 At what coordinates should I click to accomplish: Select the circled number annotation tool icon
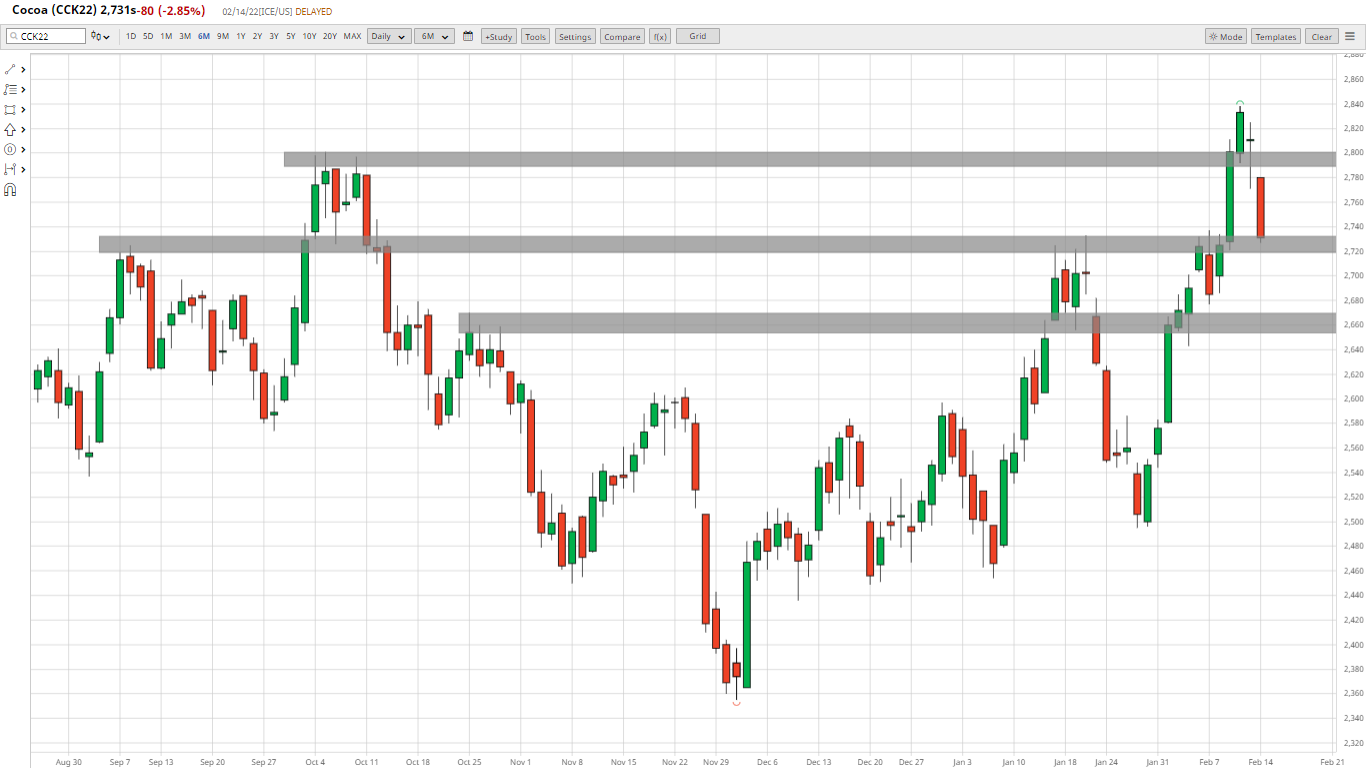point(10,150)
